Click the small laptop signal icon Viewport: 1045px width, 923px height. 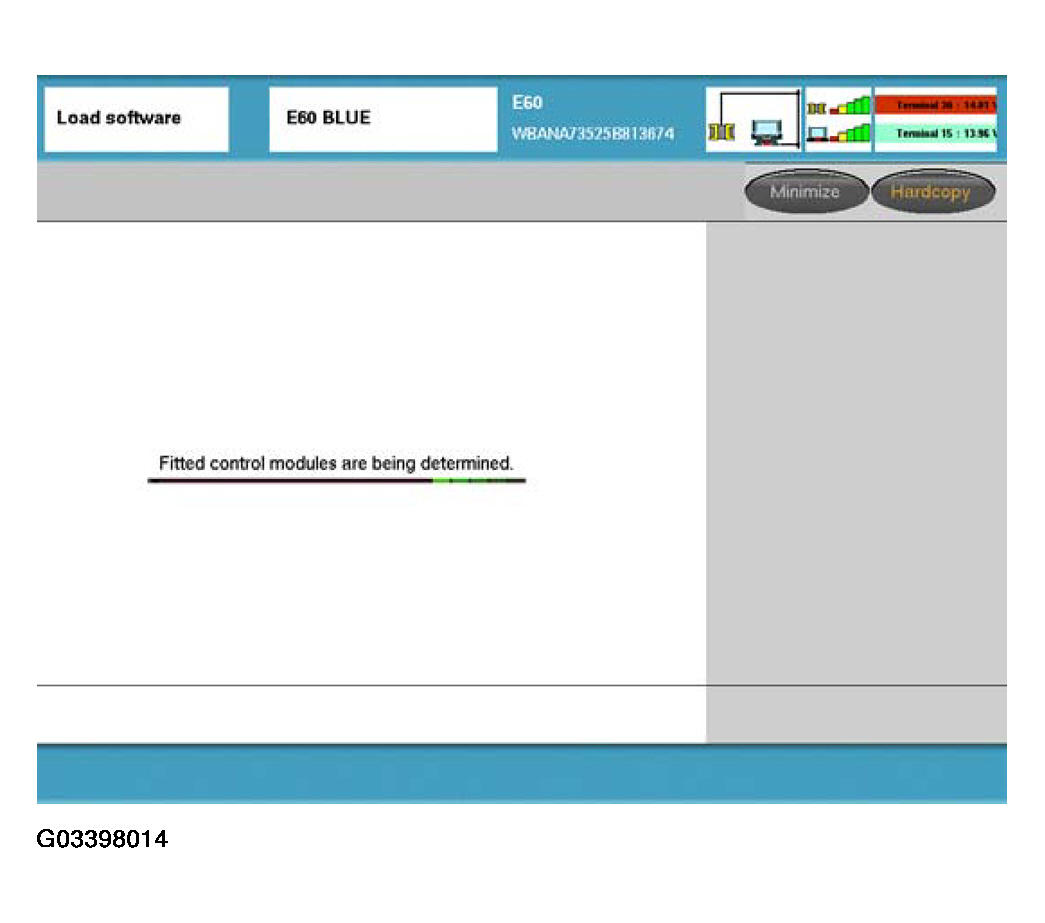(817, 133)
